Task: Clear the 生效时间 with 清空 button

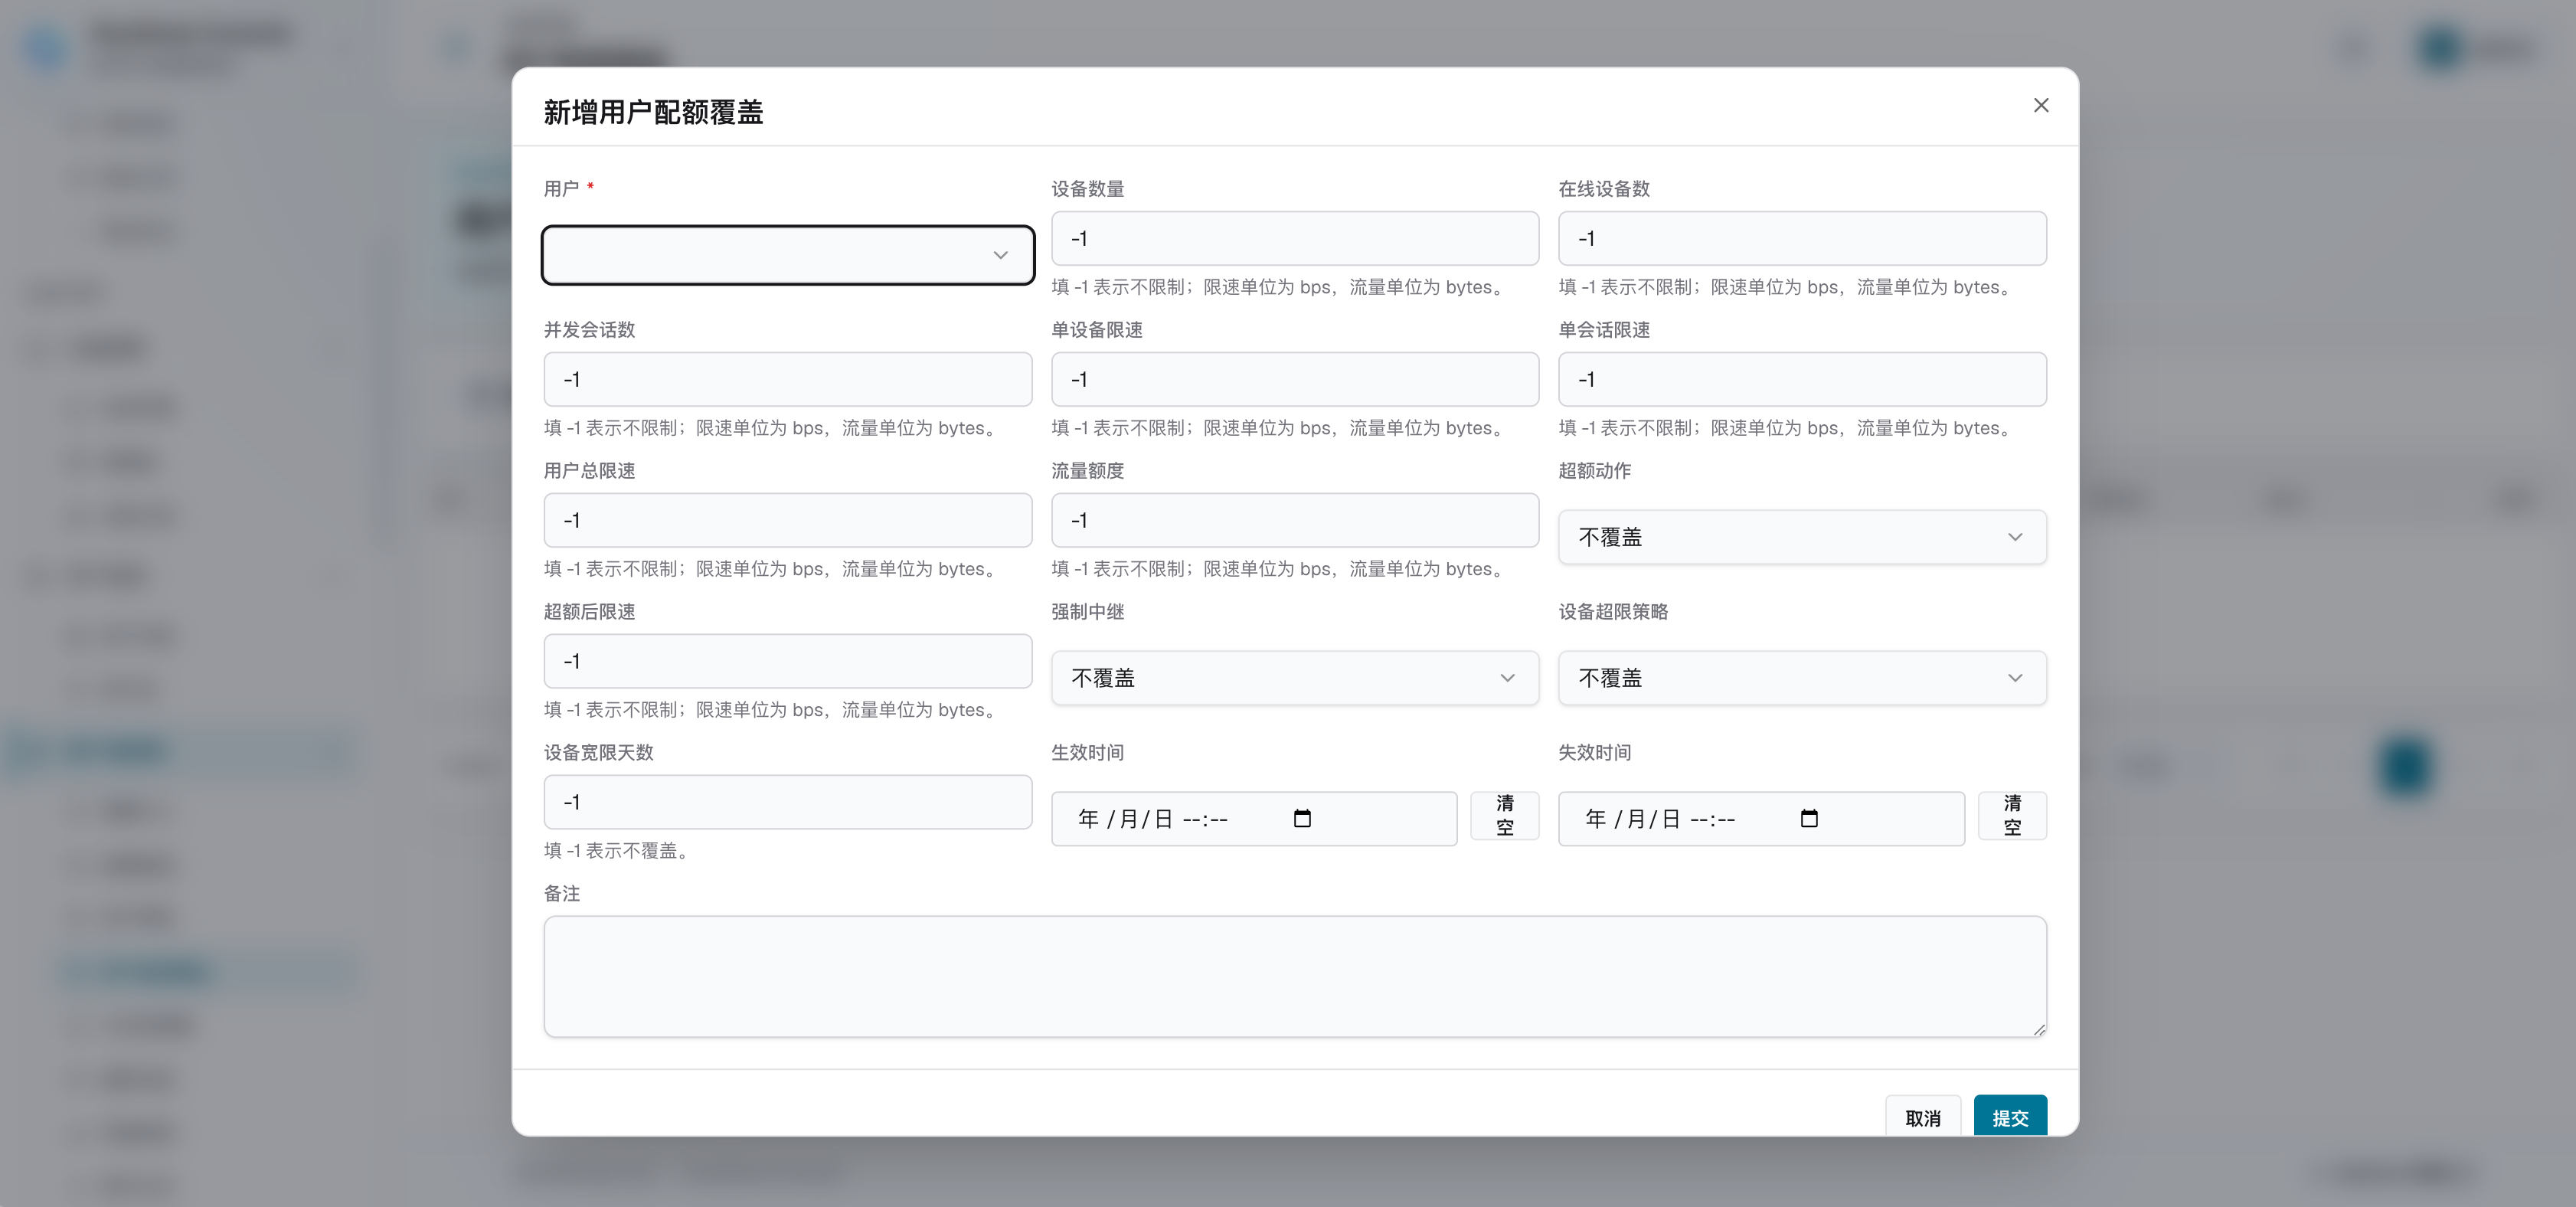Action: pos(1505,816)
